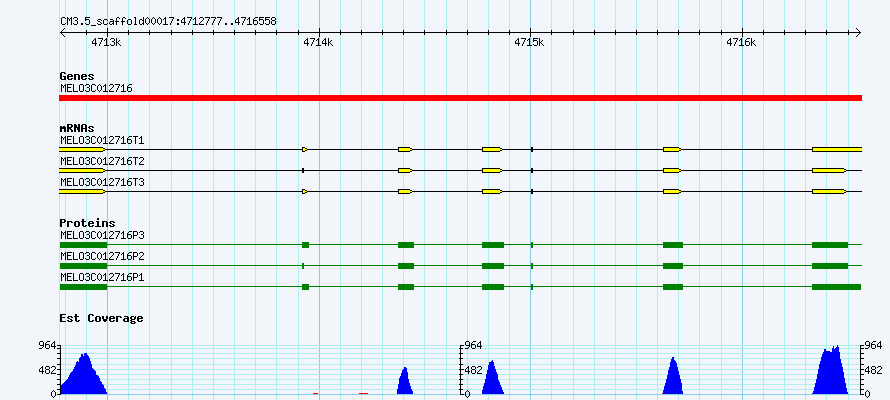This screenshot has width=890, height=400.
Task: Click the blue coverage peak just before 4715k
Action: pyautogui.click(x=492, y=379)
